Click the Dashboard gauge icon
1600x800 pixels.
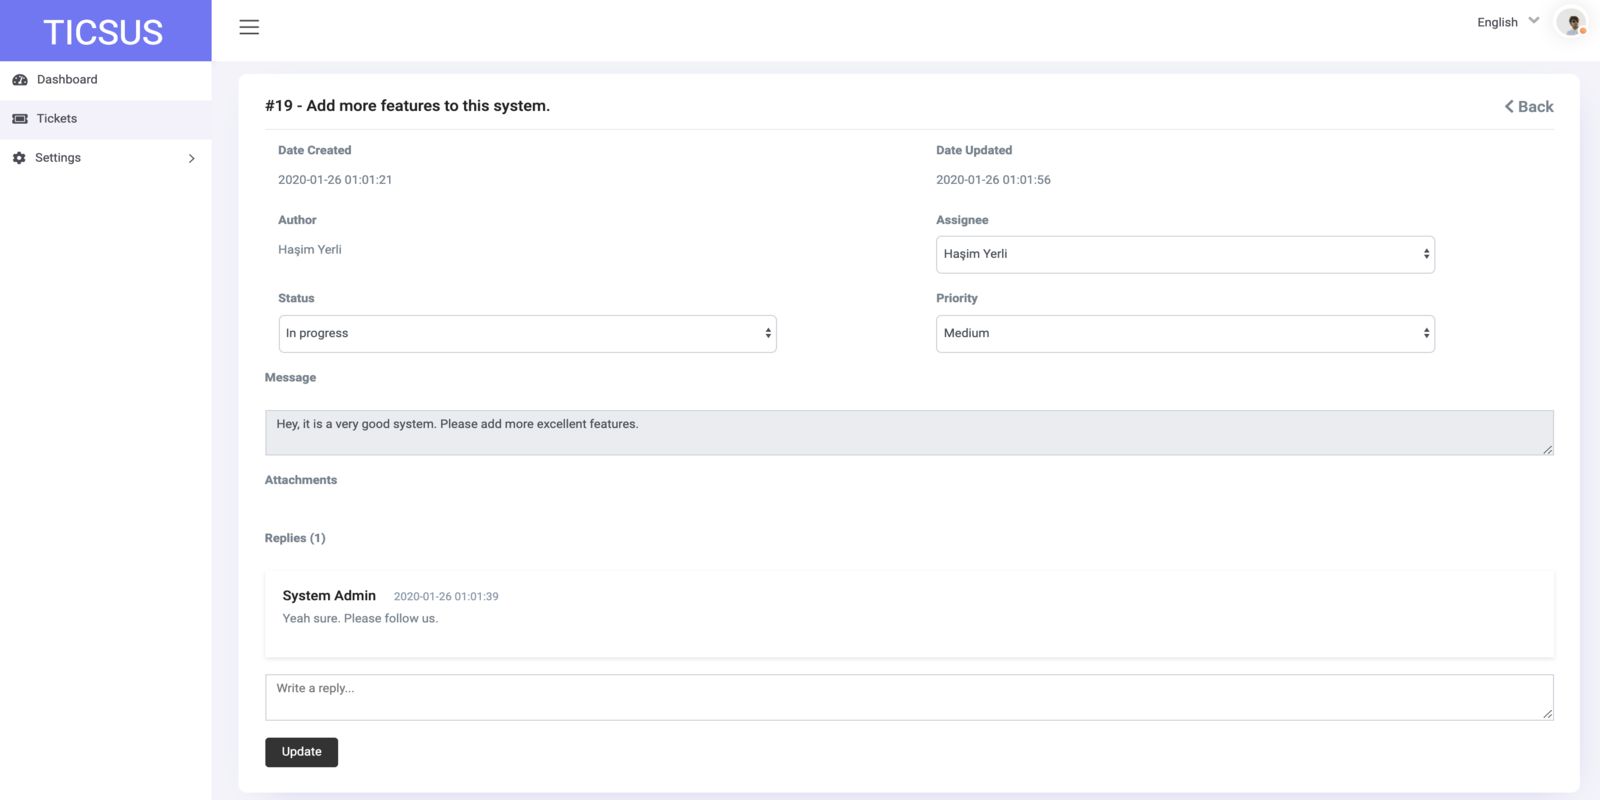tap(20, 80)
